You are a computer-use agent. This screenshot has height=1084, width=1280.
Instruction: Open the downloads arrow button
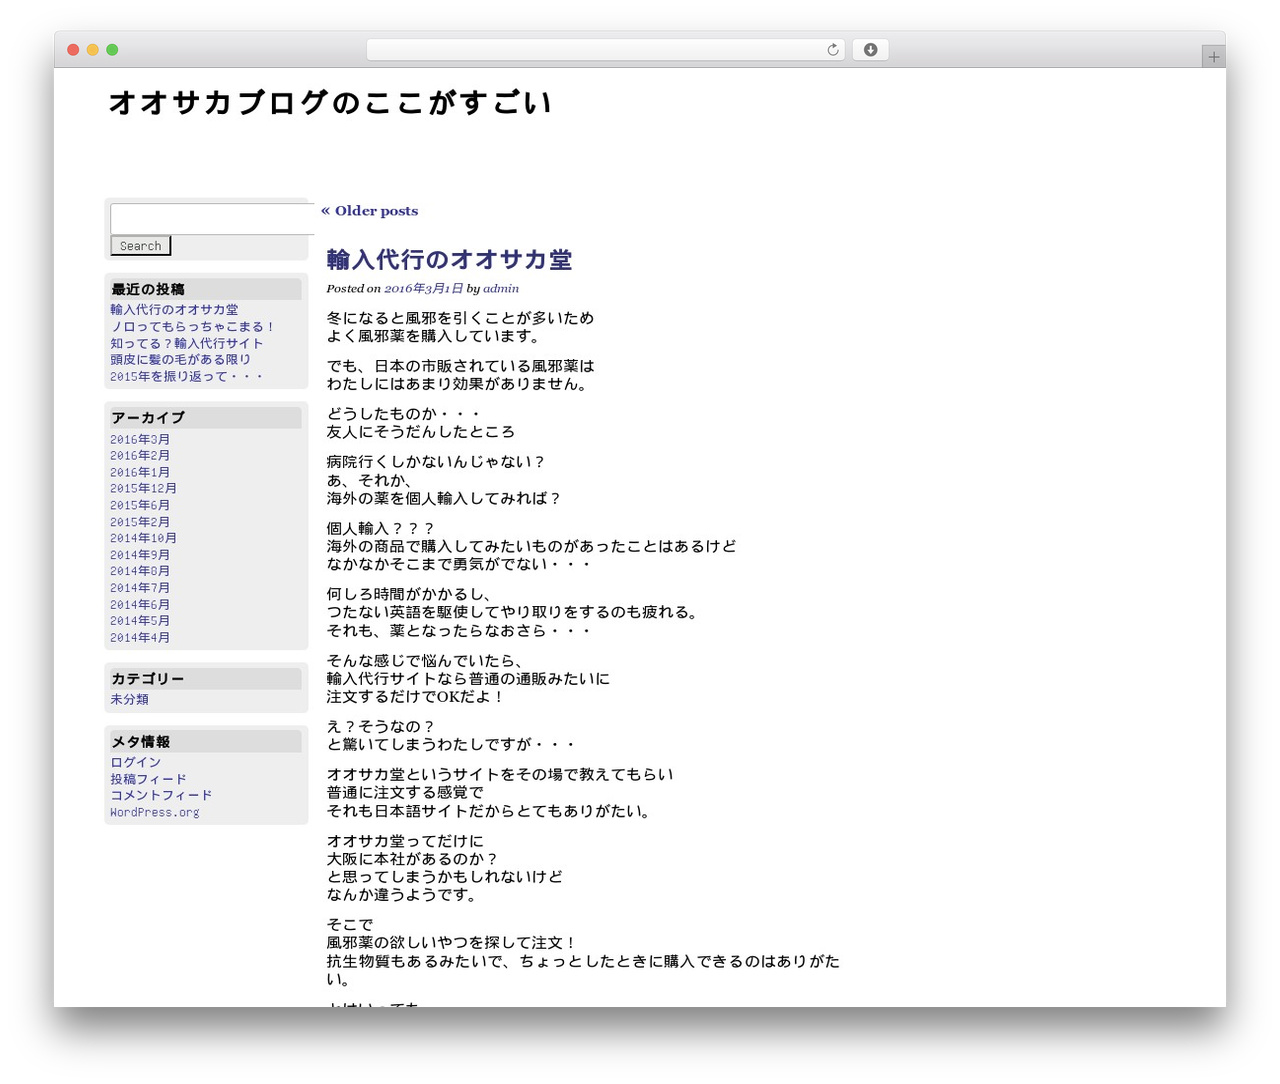[870, 50]
